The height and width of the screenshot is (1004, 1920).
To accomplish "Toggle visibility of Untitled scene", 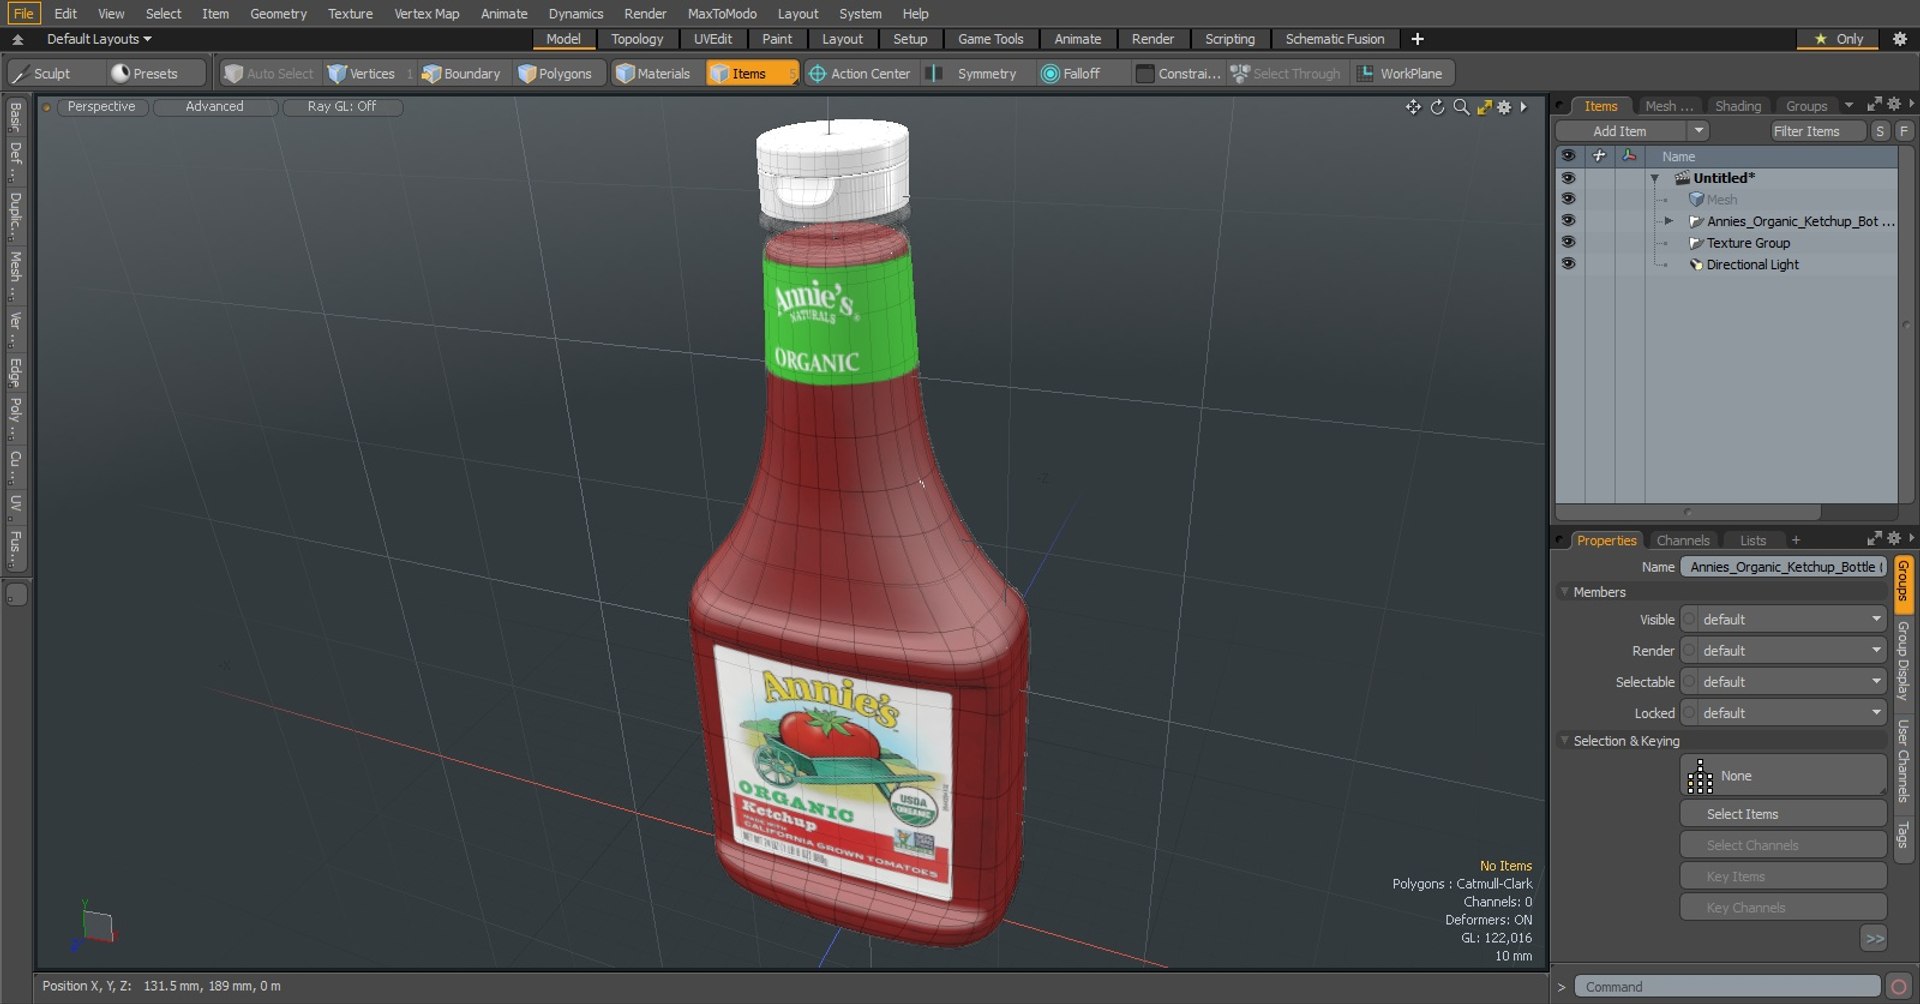I will tap(1568, 178).
